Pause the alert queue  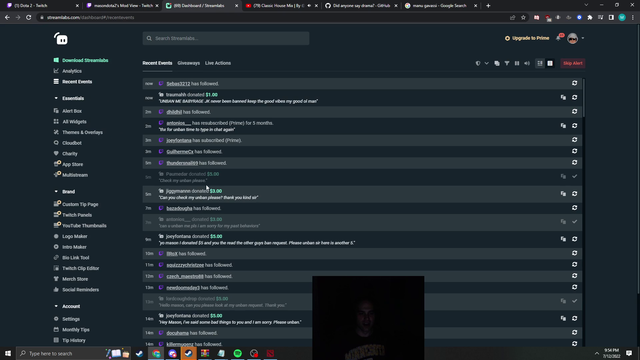click(x=517, y=63)
